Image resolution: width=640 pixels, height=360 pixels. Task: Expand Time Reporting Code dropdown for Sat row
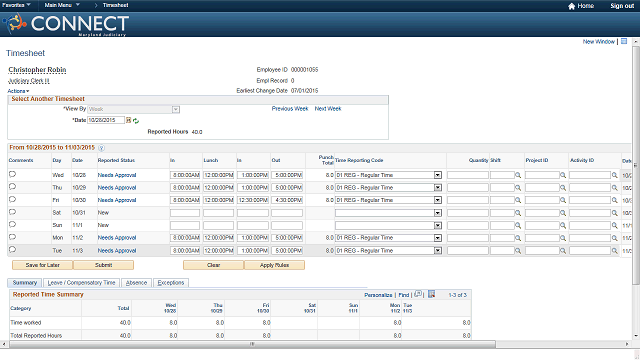pos(438,213)
